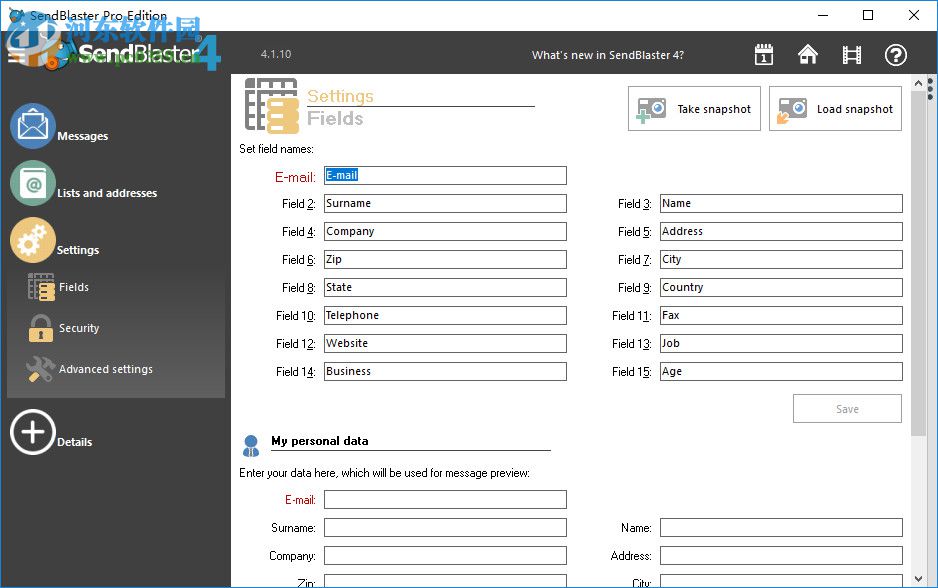This screenshot has height=588, width=938.
Task: Click the scrollbar up arrow
Action: coord(918,82)
